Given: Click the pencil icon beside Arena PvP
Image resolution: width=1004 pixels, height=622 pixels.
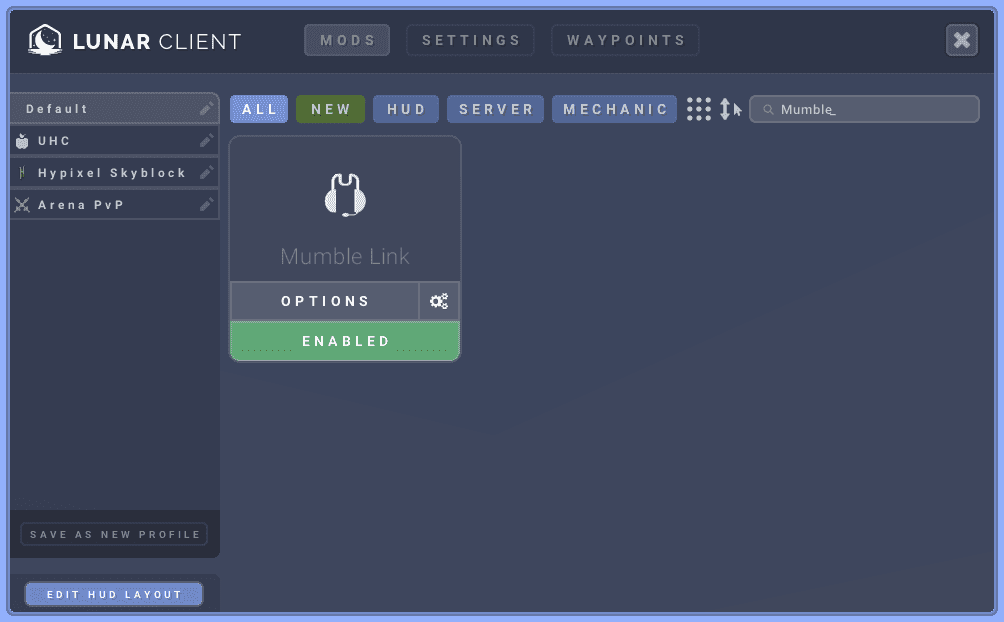Looking at the screenshot, I should [x=206, y=205].
